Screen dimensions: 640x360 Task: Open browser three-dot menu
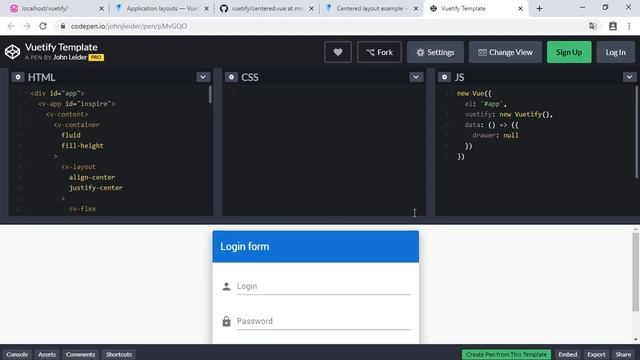coord(629,26)
